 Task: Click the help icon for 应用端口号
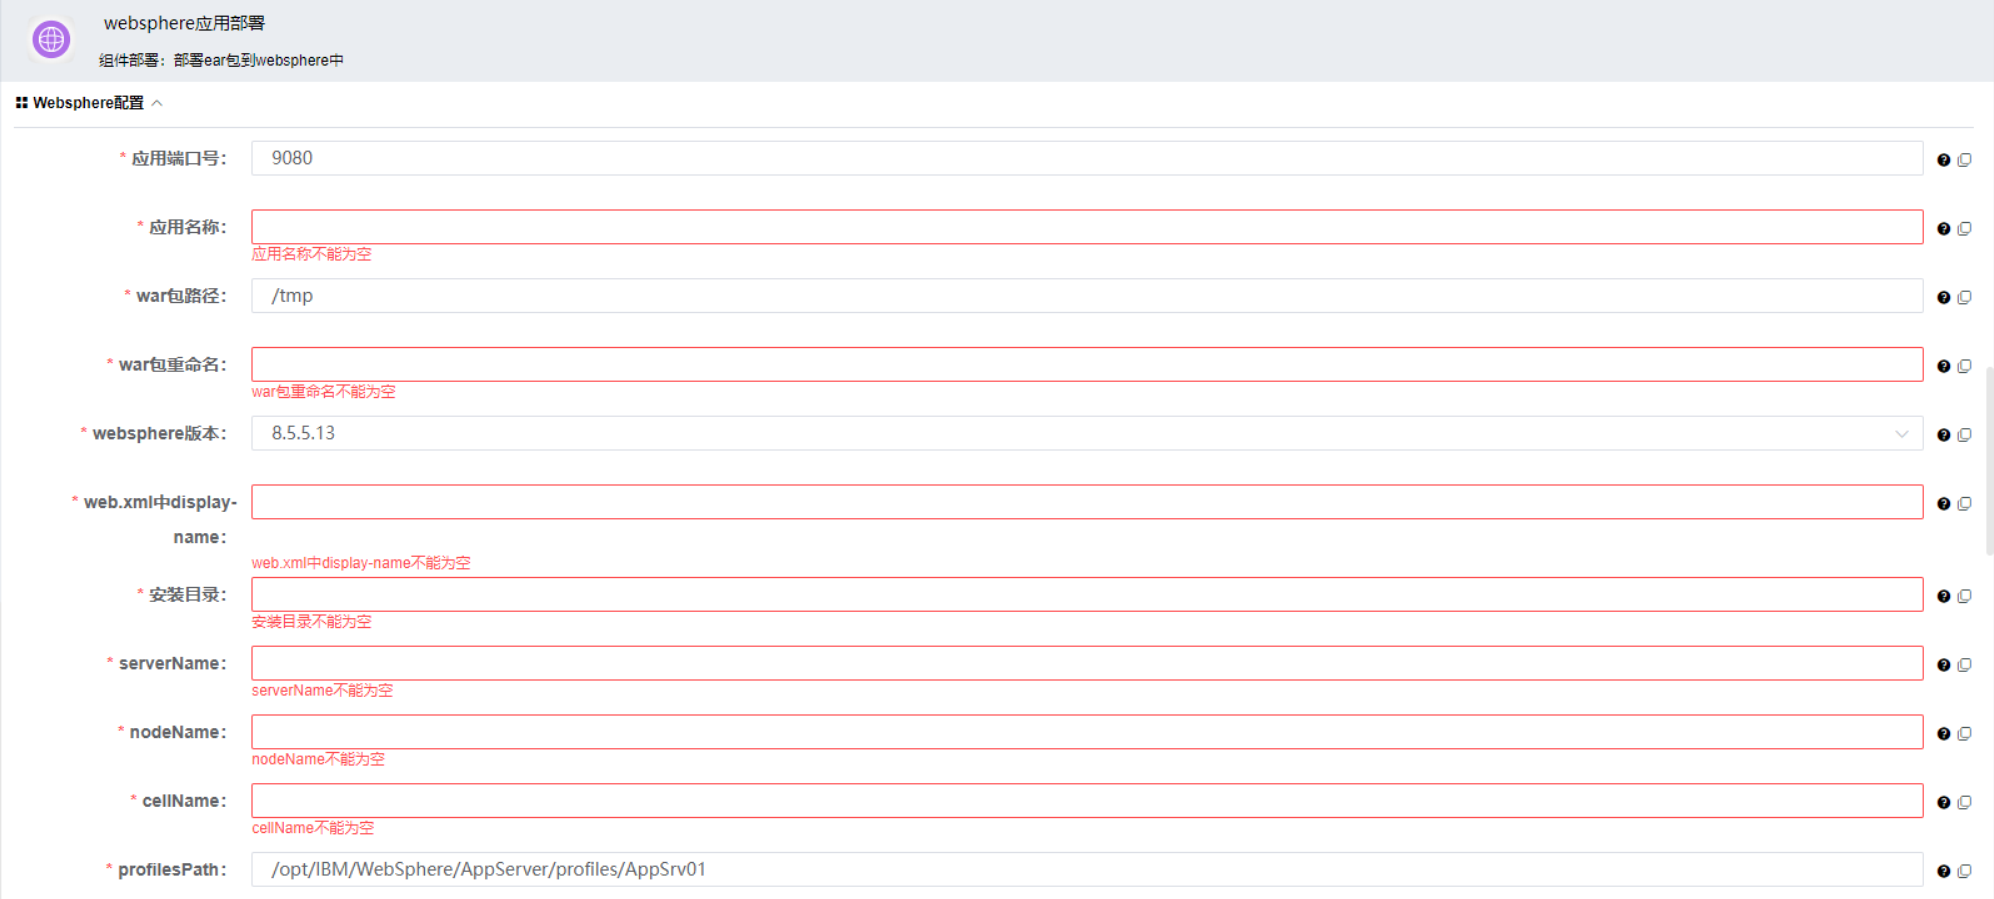(1943, 160)
